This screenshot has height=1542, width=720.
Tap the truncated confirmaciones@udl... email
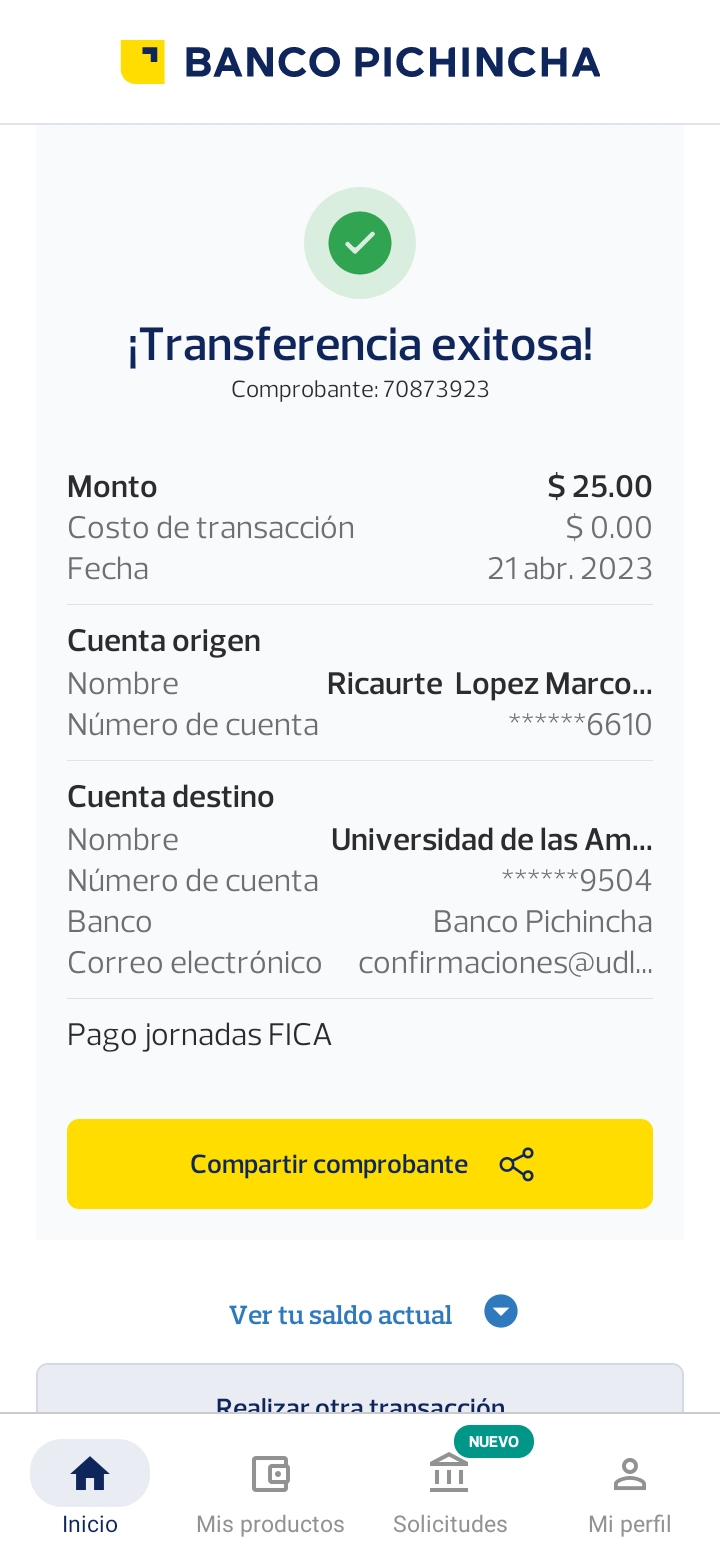coord(505,962)
